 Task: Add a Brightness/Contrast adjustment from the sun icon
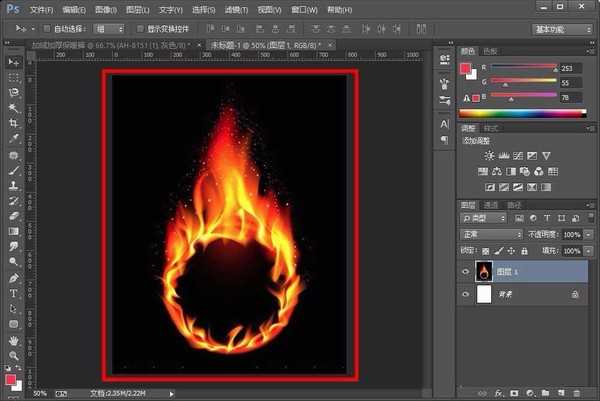point(489,156)
